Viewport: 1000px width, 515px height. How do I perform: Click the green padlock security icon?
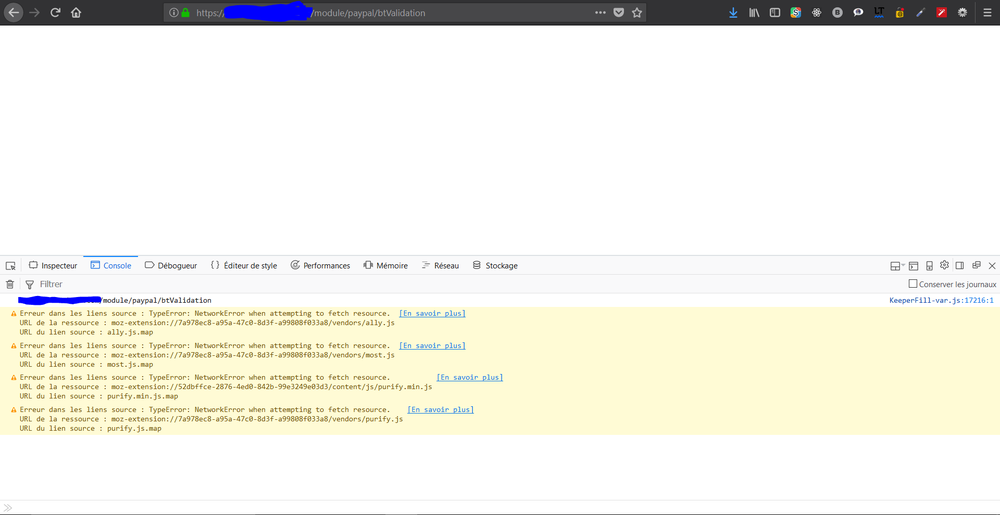[x=185, y=12]
